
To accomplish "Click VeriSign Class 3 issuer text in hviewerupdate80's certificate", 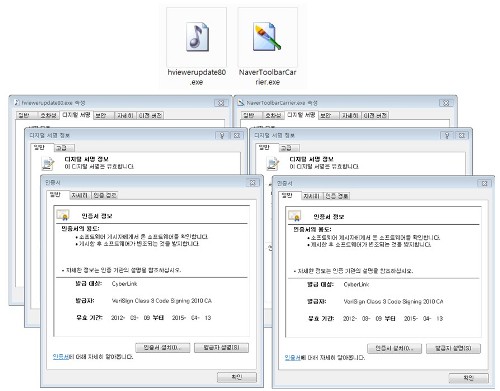I will tap(162, 301).
